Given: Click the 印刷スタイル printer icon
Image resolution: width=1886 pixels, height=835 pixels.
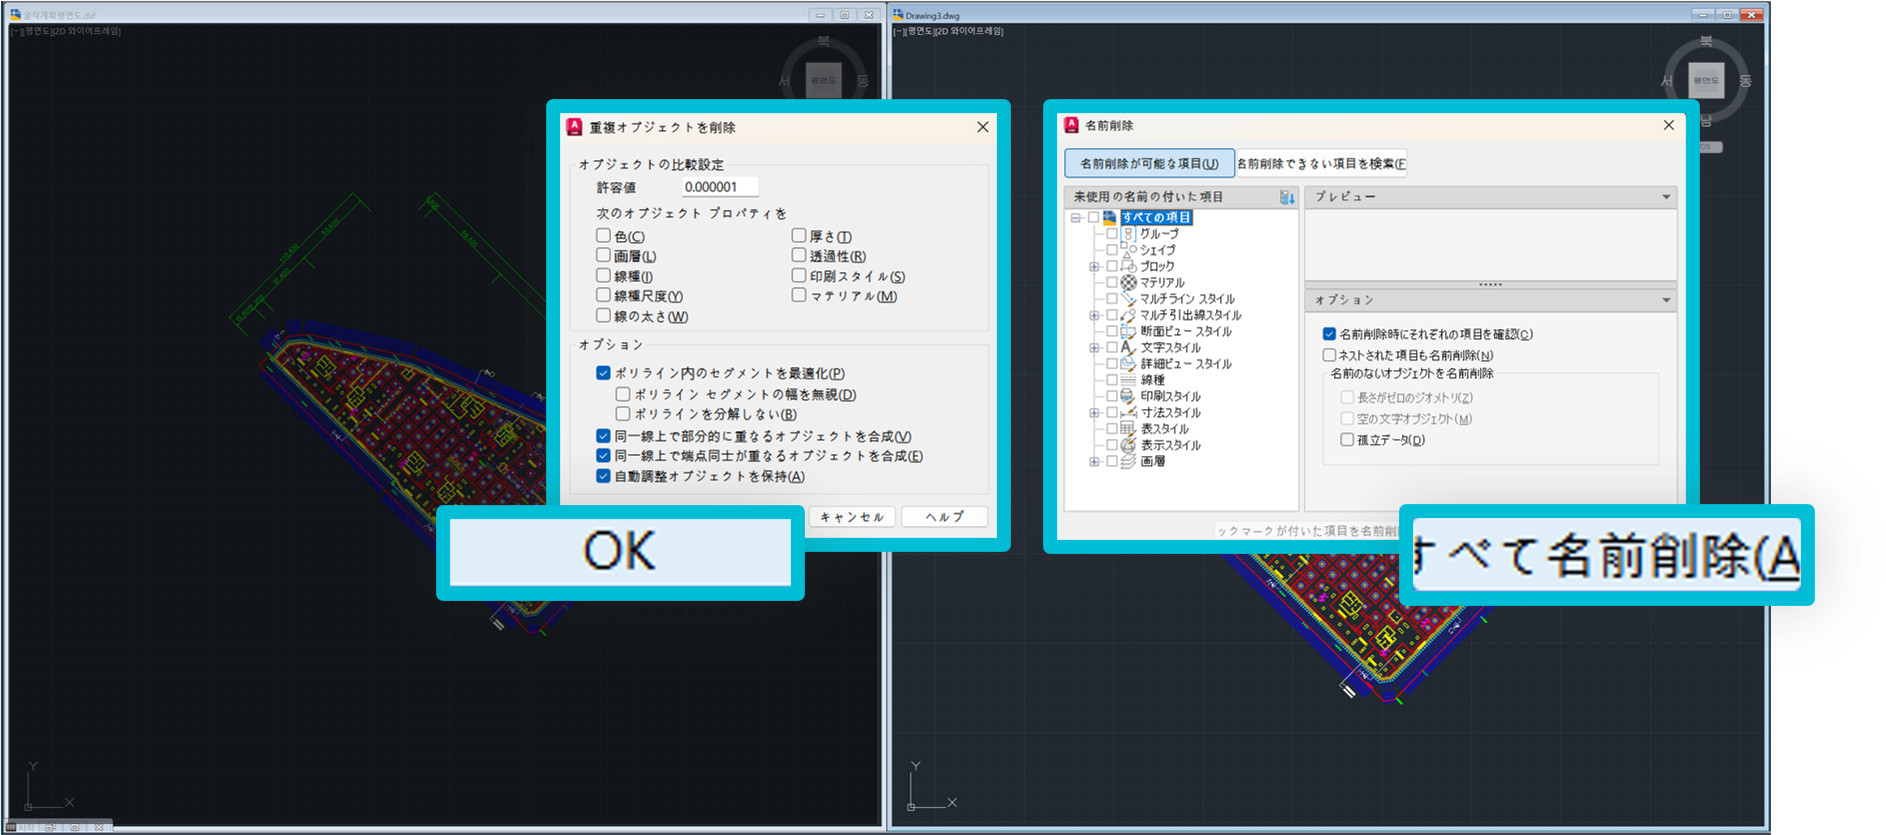Looking at the screenshot, I should (1128, 396).
